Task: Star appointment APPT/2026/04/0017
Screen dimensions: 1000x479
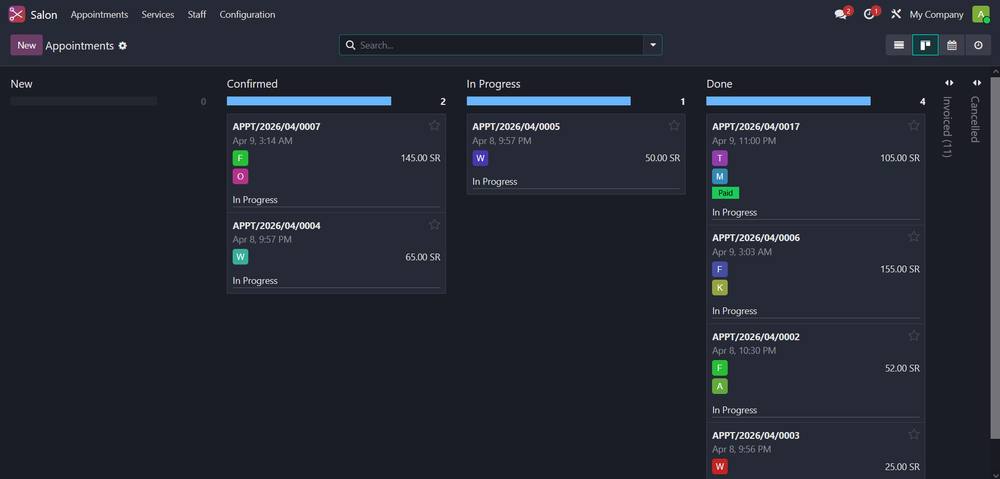Action: [x=914, y=125]
